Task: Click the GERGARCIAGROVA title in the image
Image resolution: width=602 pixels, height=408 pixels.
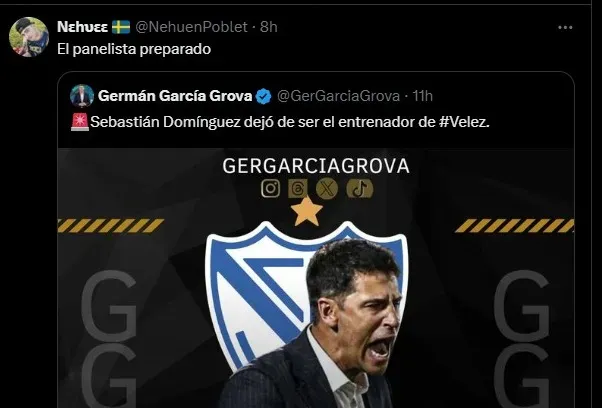Action: point(315,165)
